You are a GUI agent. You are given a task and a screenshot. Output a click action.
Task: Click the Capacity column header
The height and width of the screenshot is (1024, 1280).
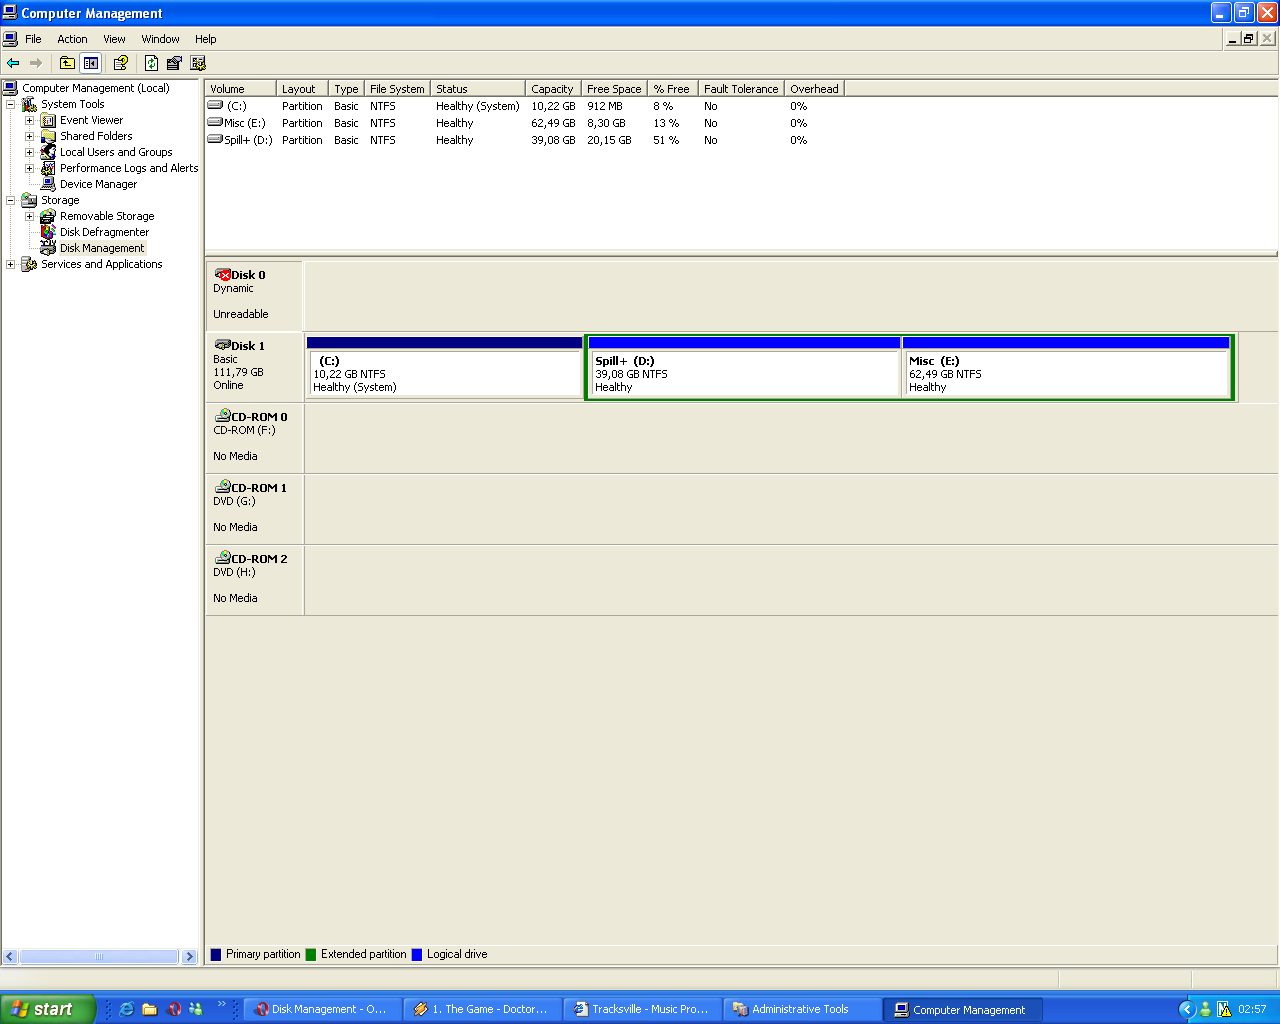552,89
